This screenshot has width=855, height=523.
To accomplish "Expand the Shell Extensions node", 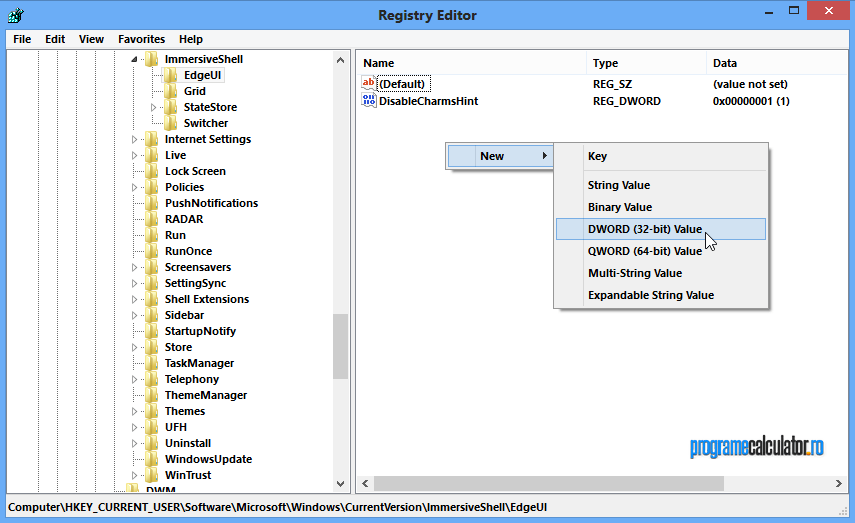I will click(134, 299).
